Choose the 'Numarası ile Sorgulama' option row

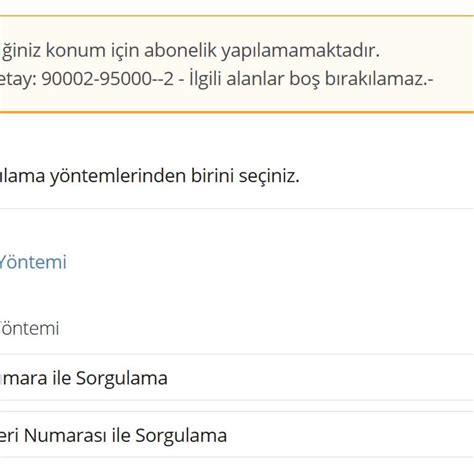pos(237,435)
